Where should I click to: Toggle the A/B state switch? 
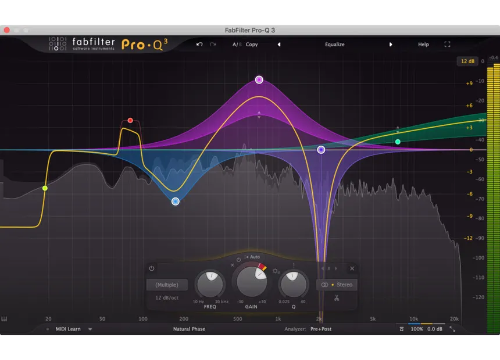point(237,44)
